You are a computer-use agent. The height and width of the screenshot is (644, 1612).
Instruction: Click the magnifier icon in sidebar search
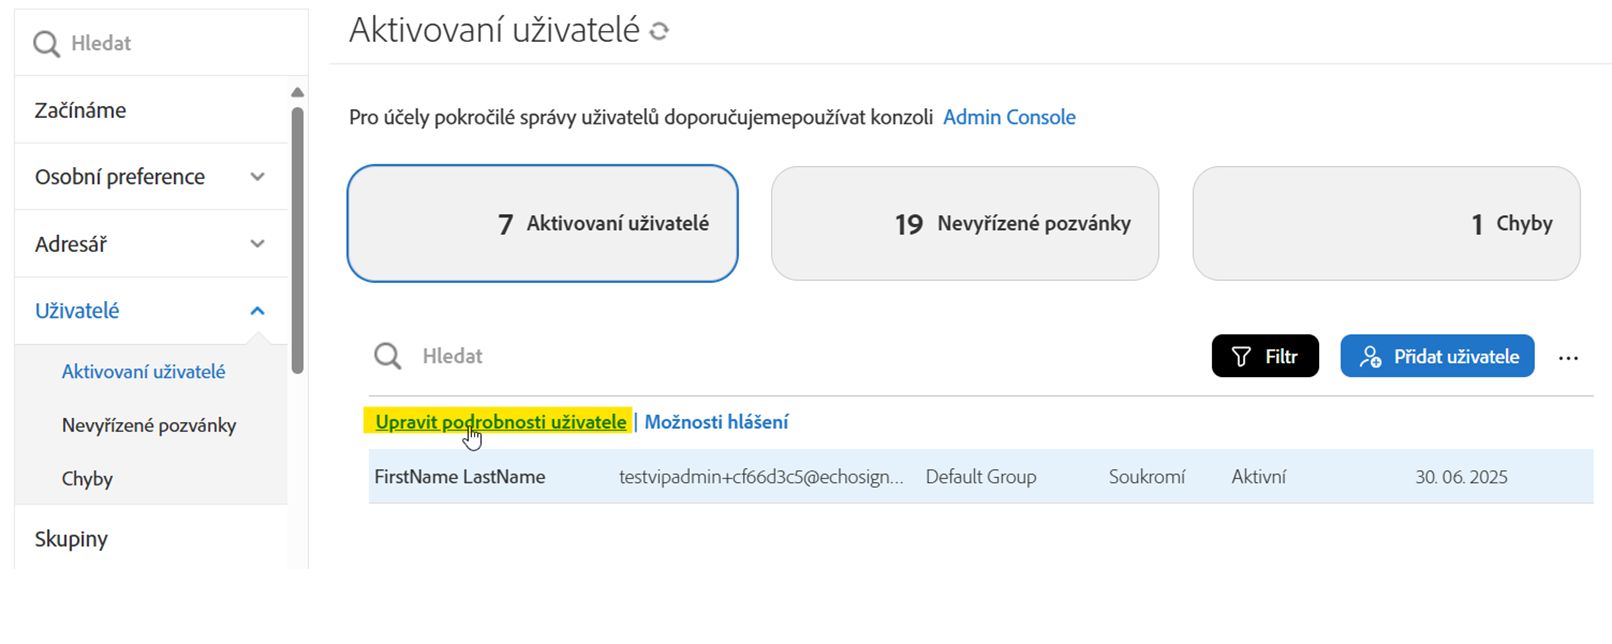click(x=46, y=44)
